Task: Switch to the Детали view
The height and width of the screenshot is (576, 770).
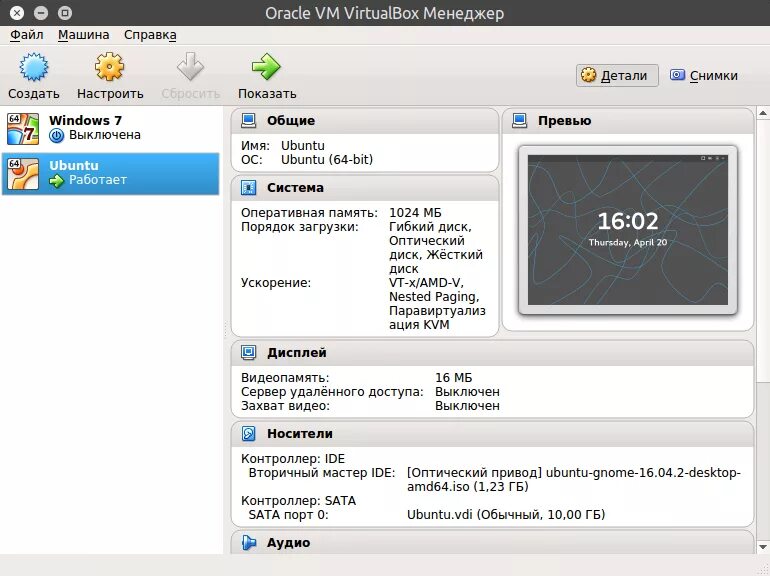Action: click(x=617, y=76)
